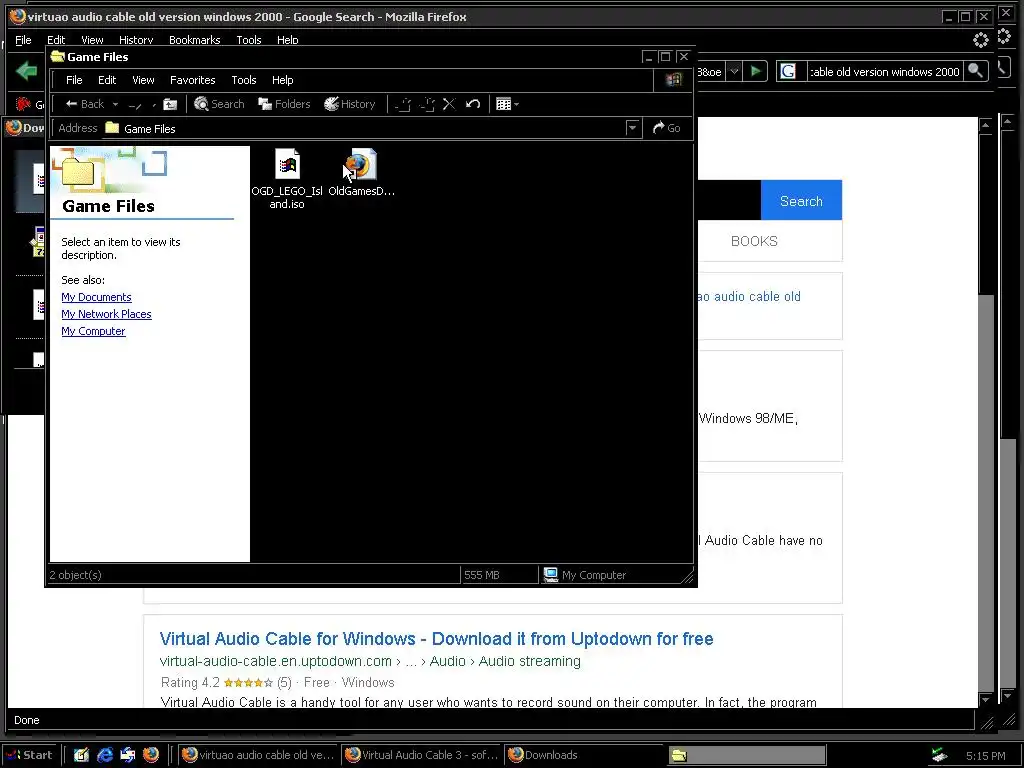Open explorer View menu

pyautogui.click(x=143, y=80)
